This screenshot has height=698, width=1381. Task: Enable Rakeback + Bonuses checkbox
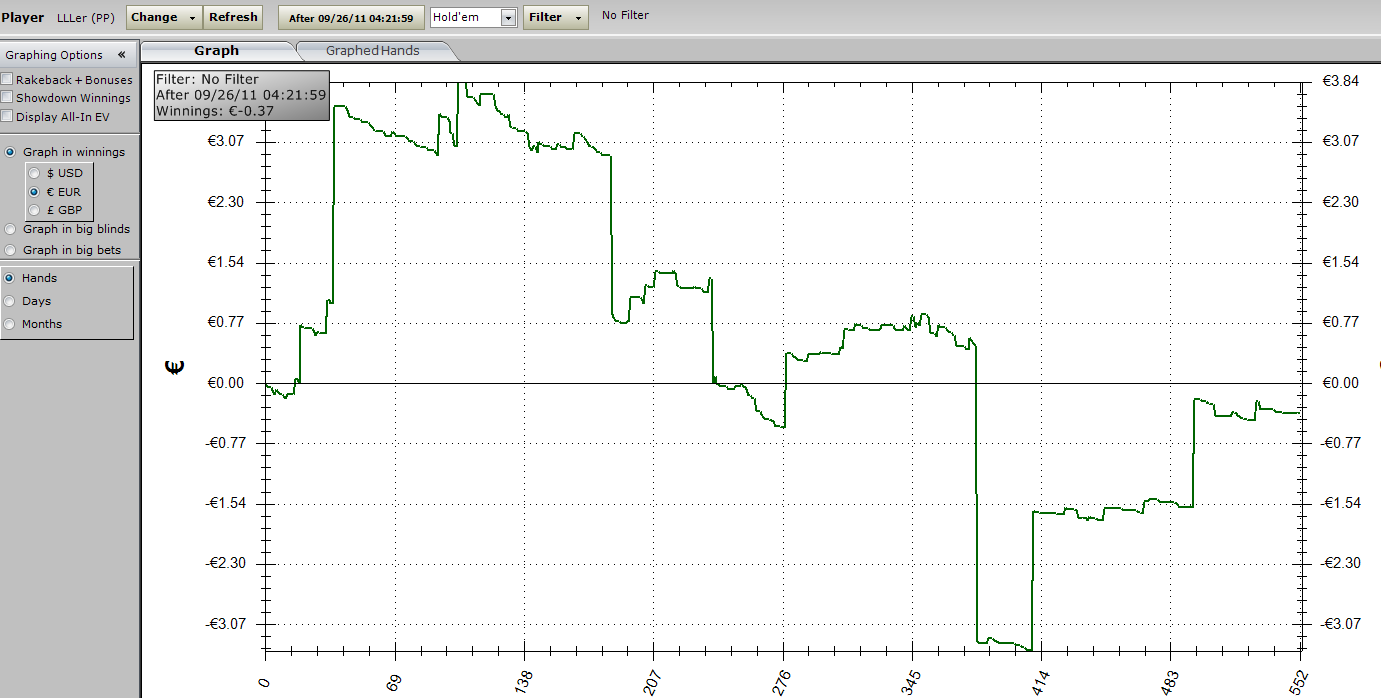tap(7, 79)
